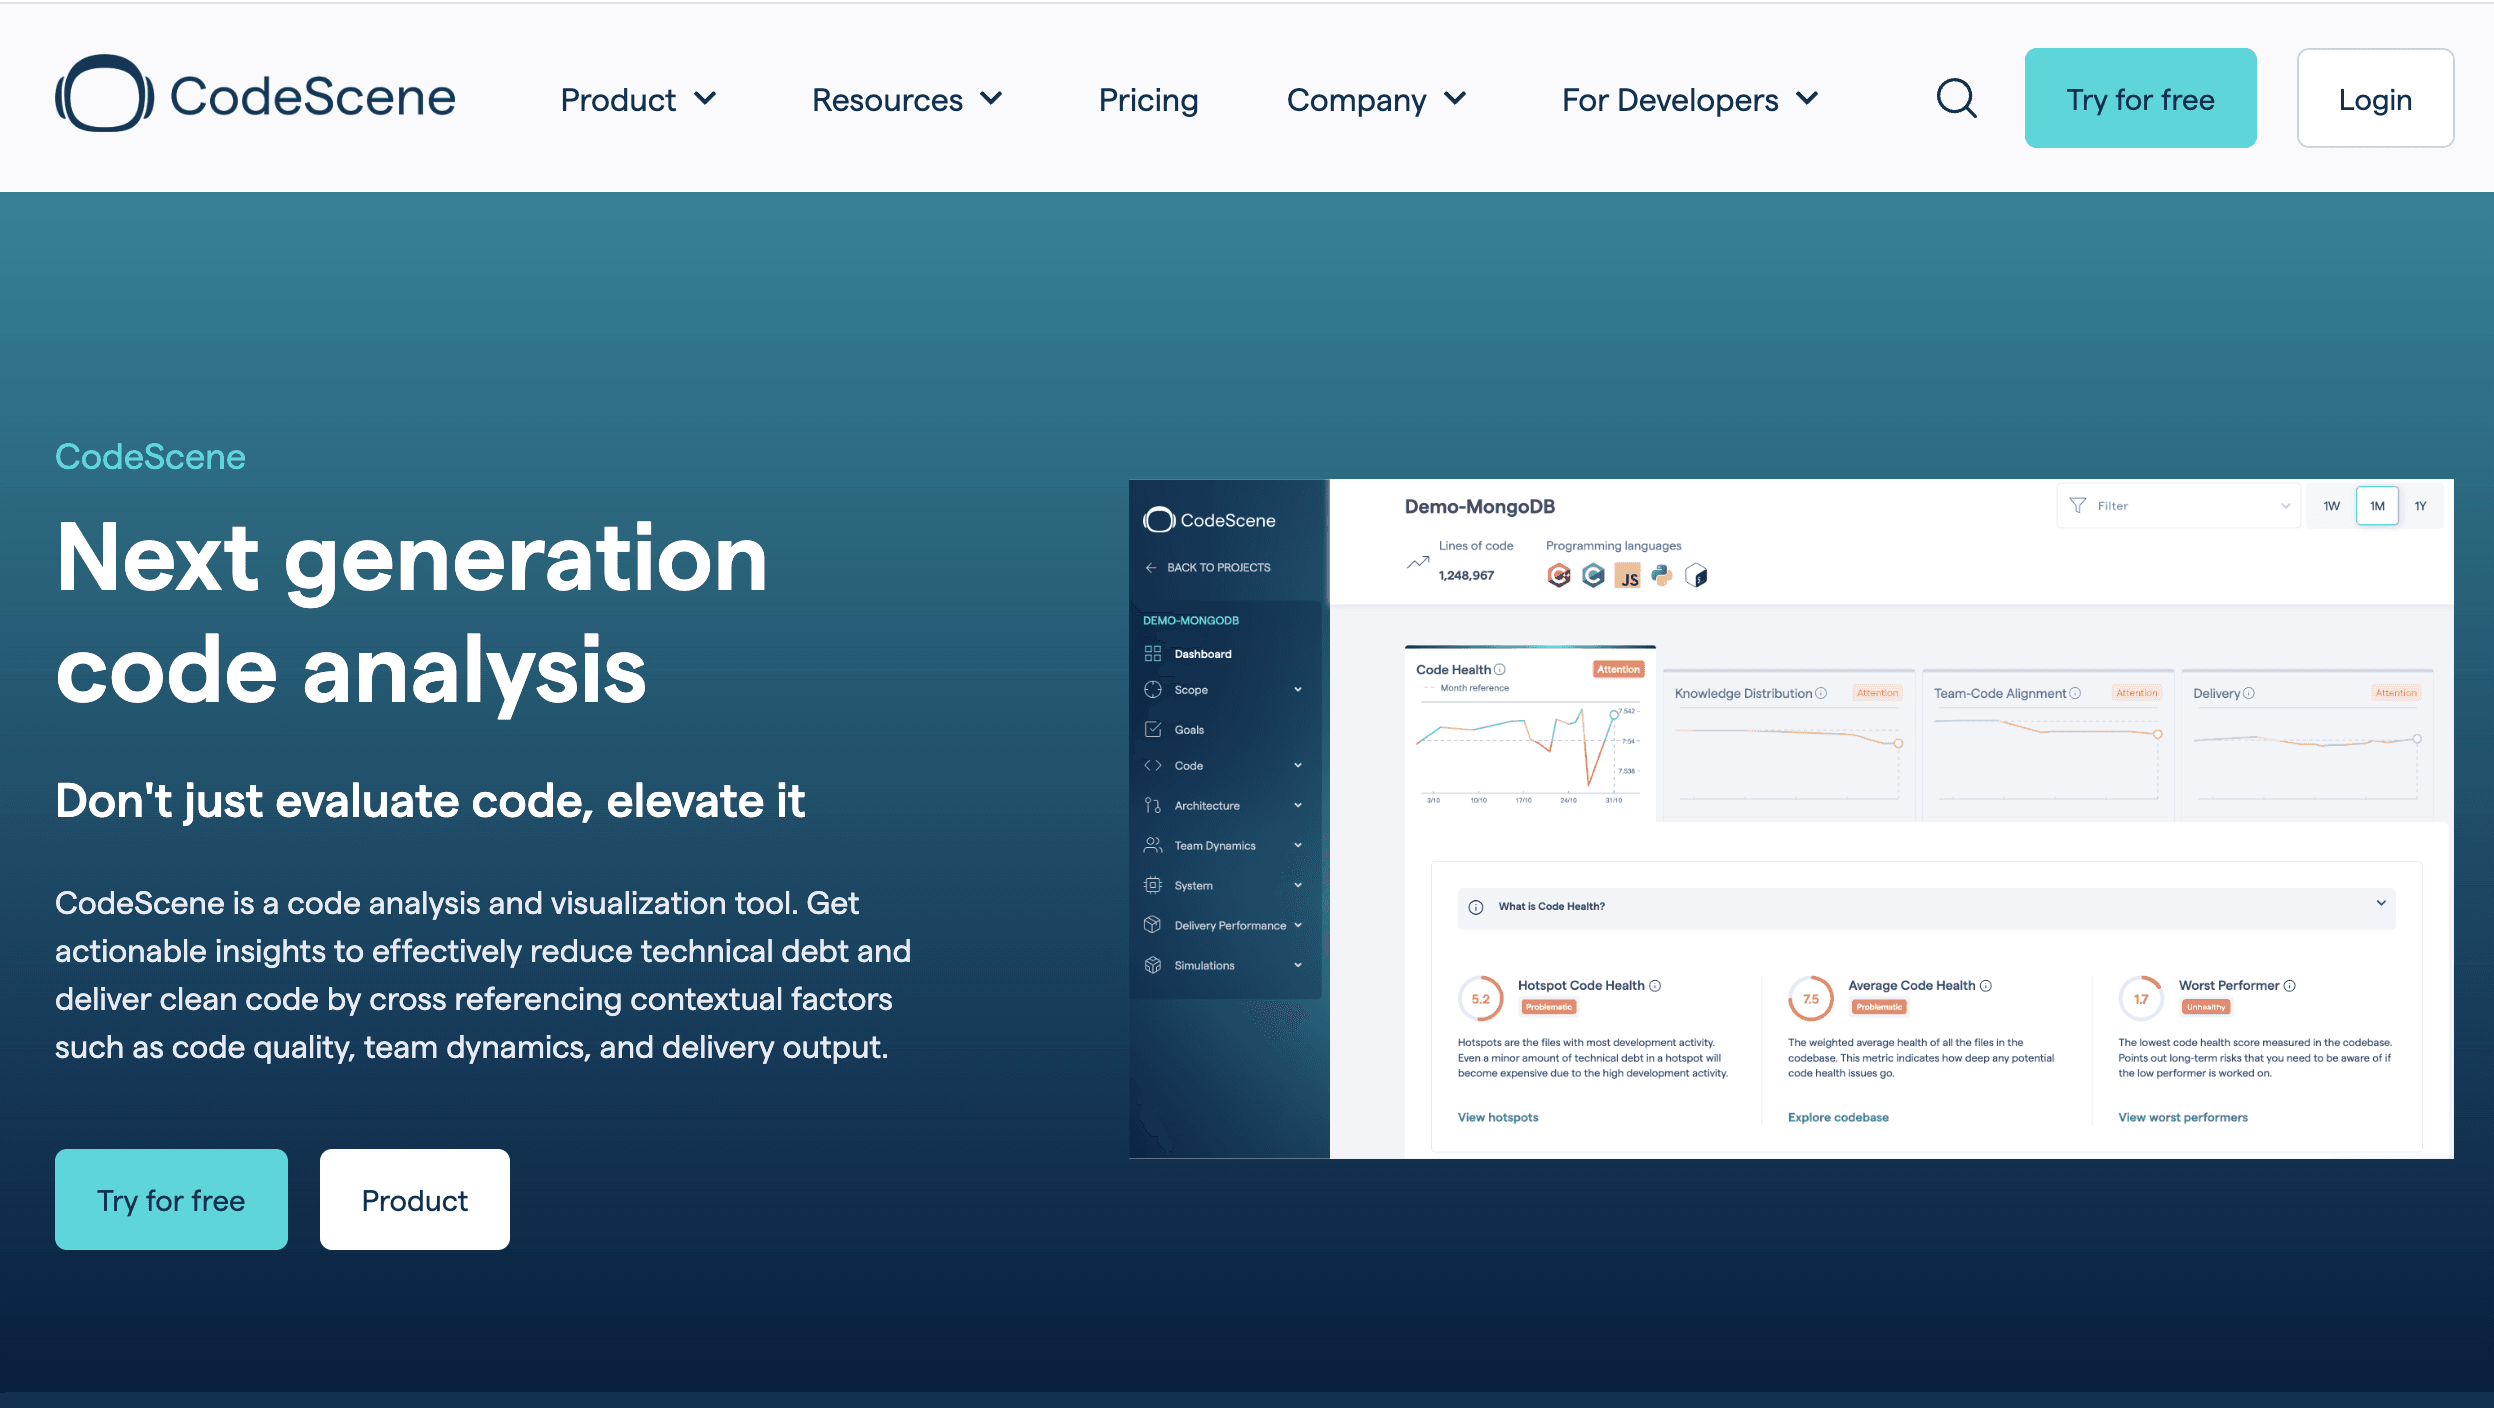Viewport: 2494px width, 1408px height.
Task: Click the info icon beside Team-Code Alignment
Action: (x=2075, y=694)
